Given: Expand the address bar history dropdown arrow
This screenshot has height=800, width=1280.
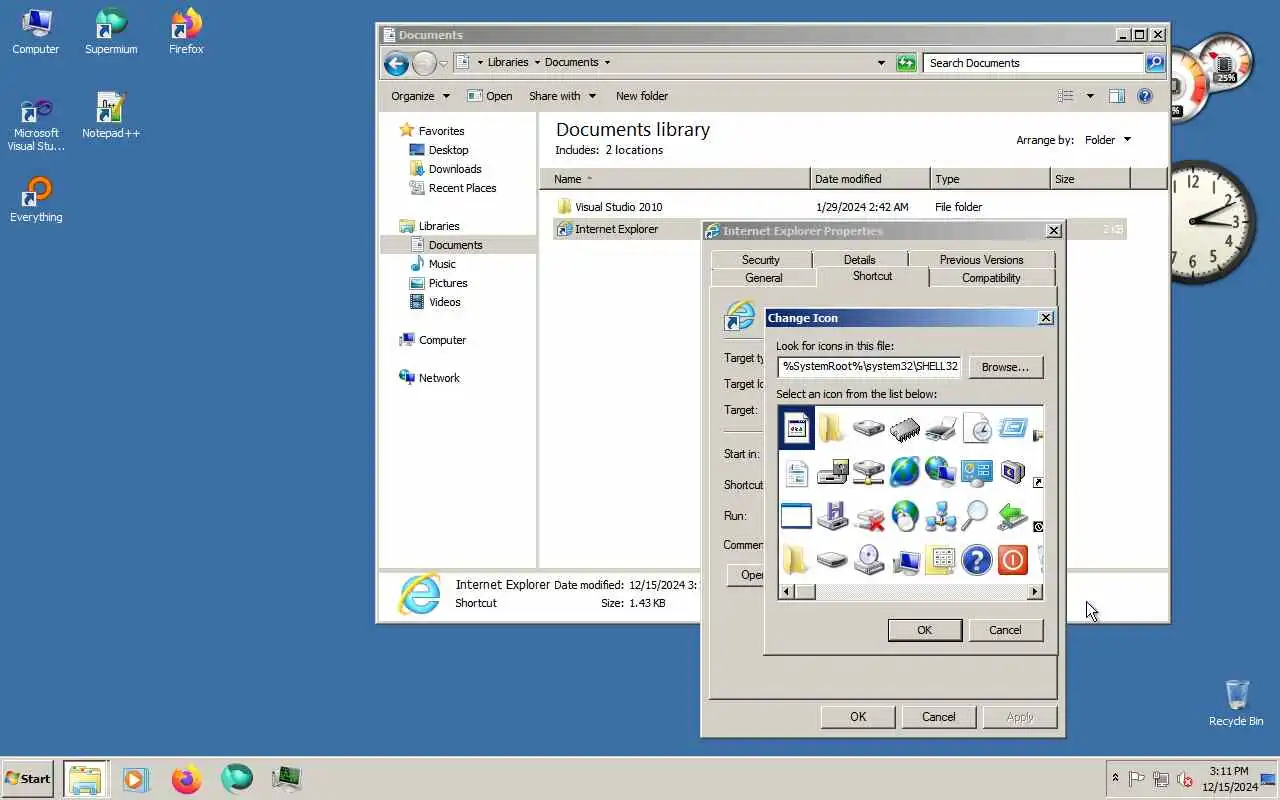Looking at the screenshot, I should pyautogui.click(x=881, y=63).
